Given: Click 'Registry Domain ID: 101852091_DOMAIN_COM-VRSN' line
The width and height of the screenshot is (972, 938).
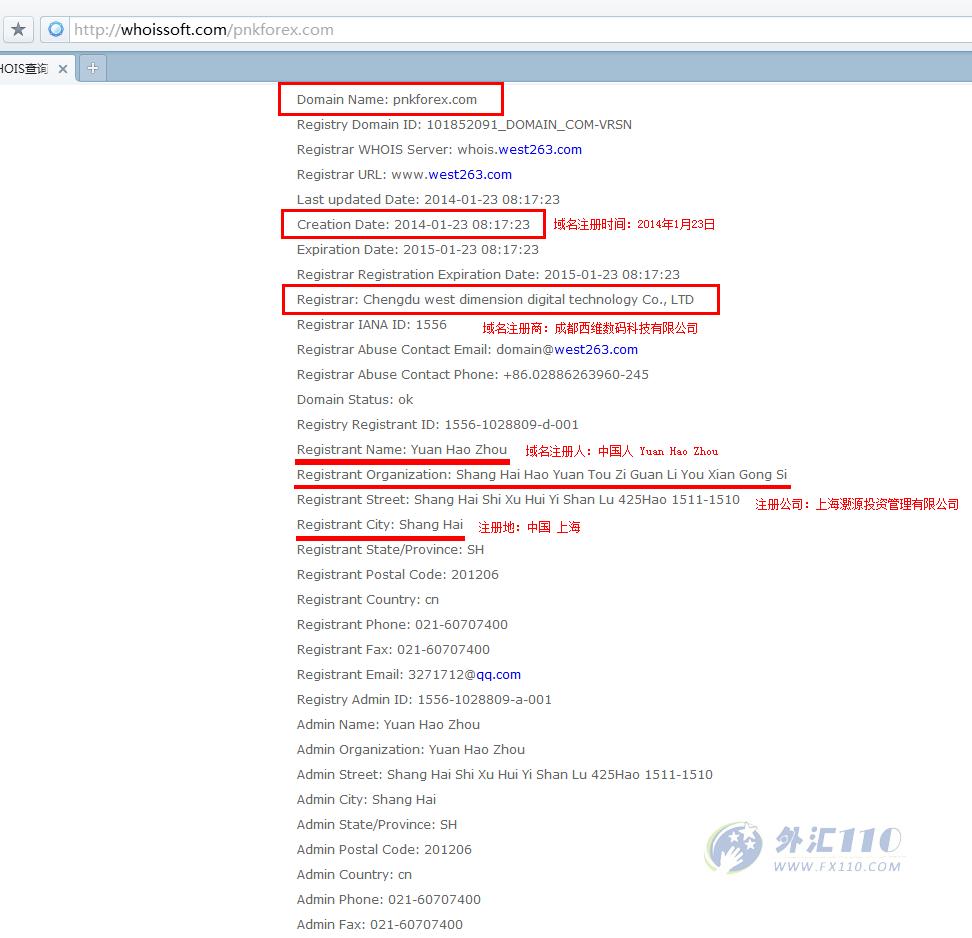Looking at the screenshot, I should coord(464,125).
